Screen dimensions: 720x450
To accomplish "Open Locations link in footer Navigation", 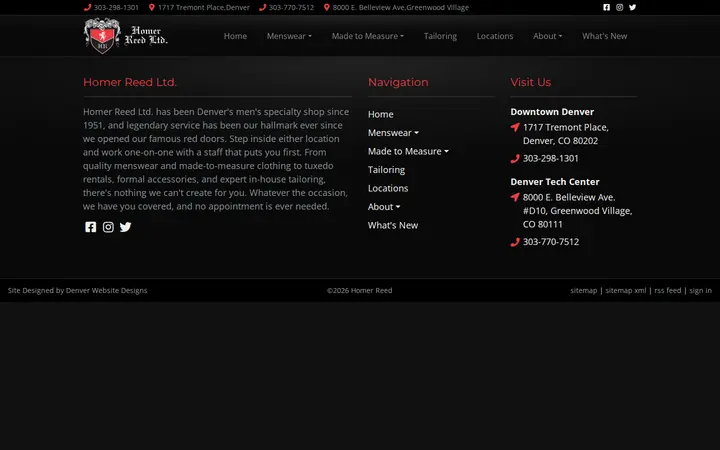I will point(388,188).
